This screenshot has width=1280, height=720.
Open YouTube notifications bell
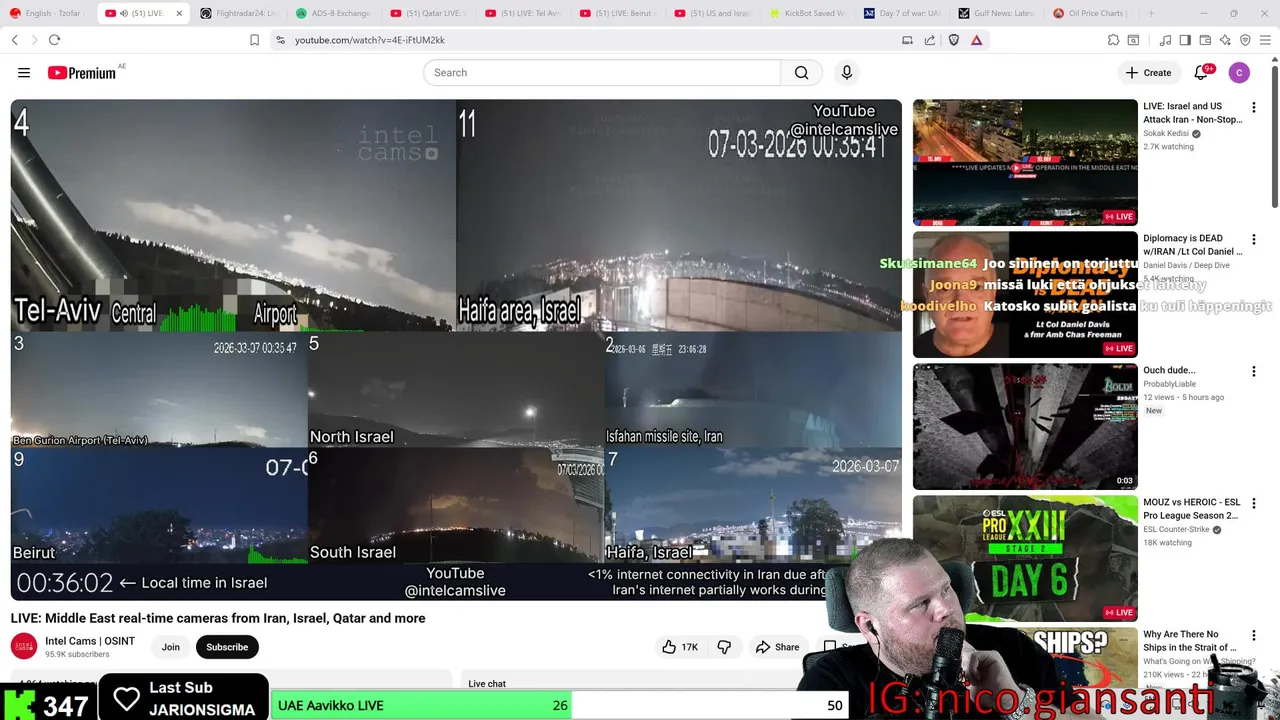1202,73
